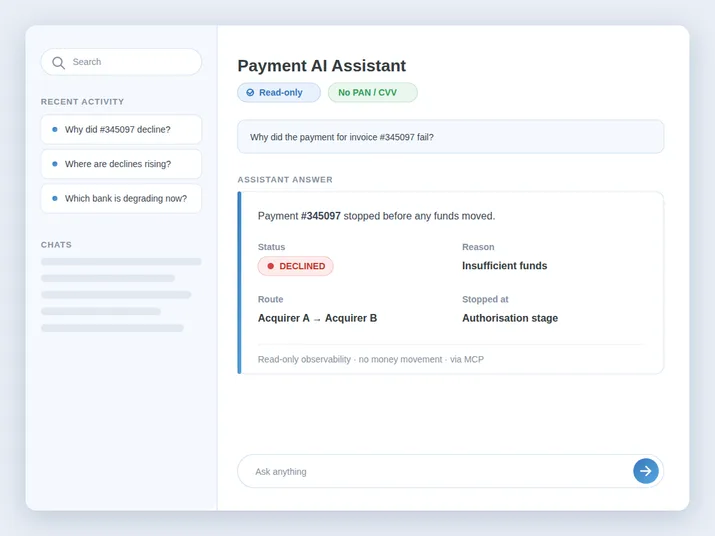
Task: Click the Read-only badge label
Action: tap(280, 93)
